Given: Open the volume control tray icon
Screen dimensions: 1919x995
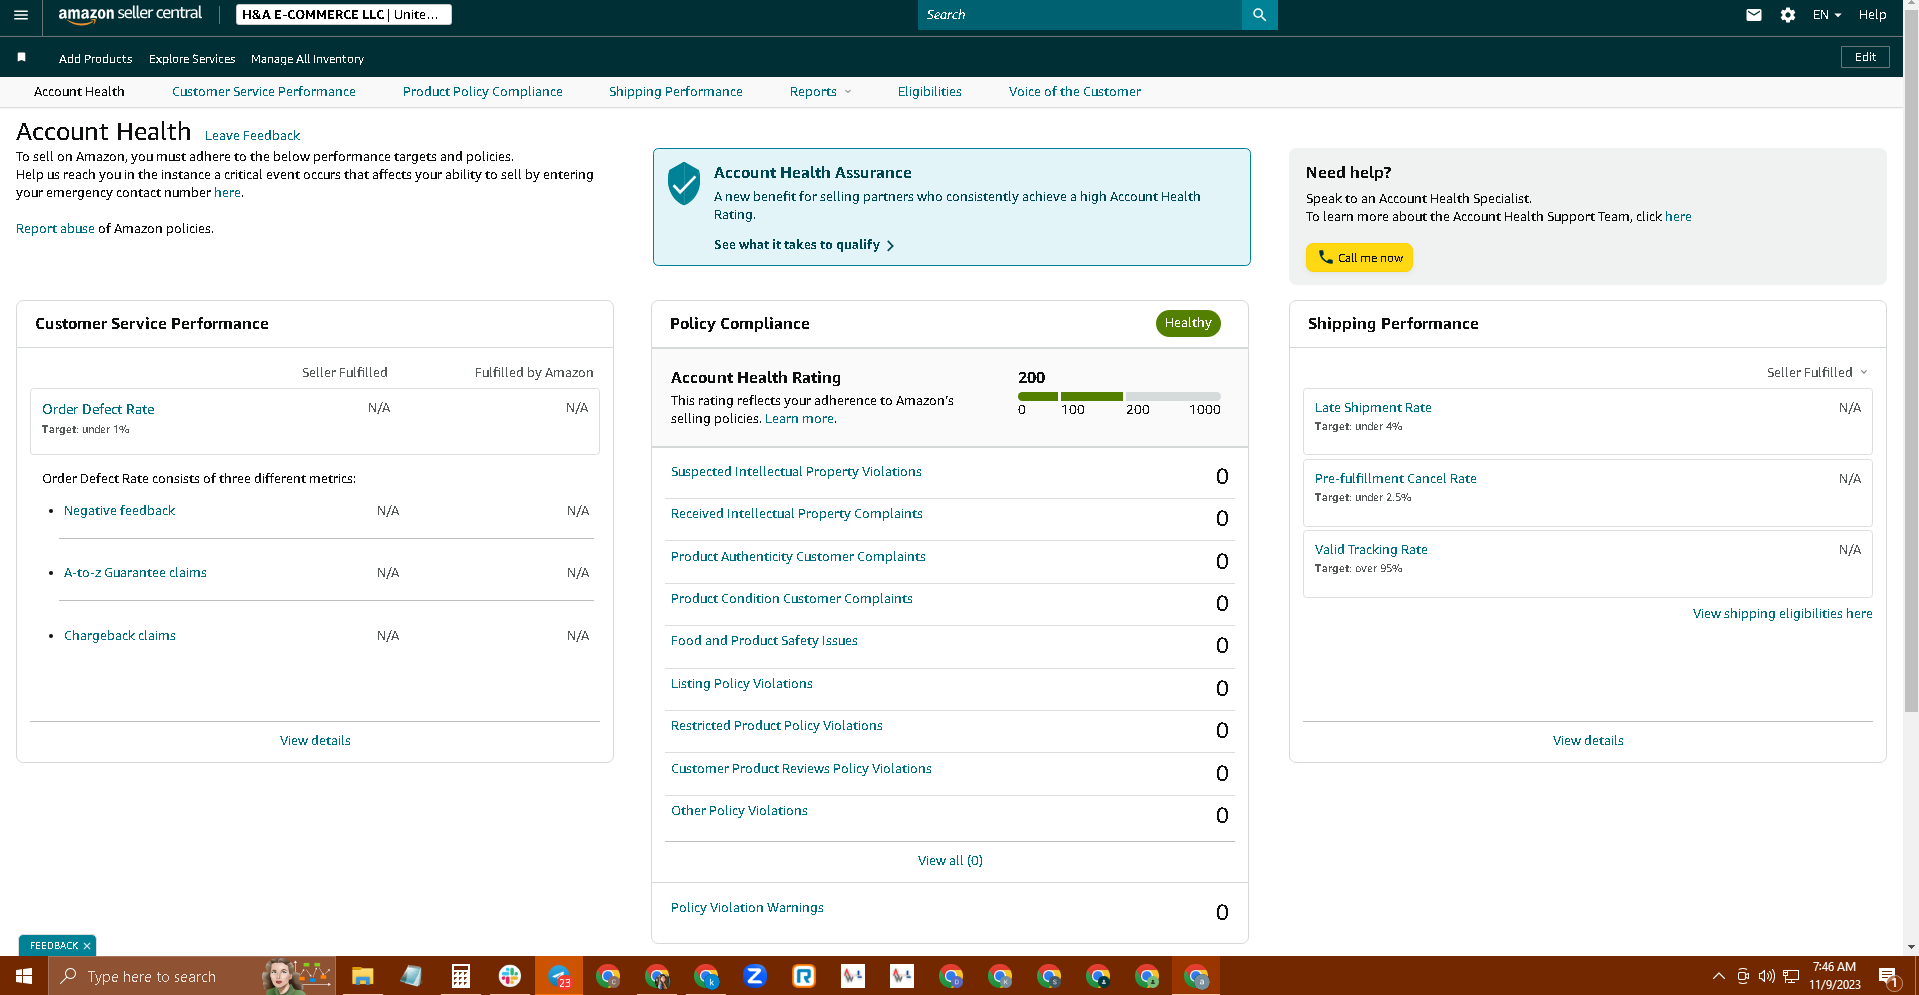Looking at the screenshot, I should [1767, 976].
